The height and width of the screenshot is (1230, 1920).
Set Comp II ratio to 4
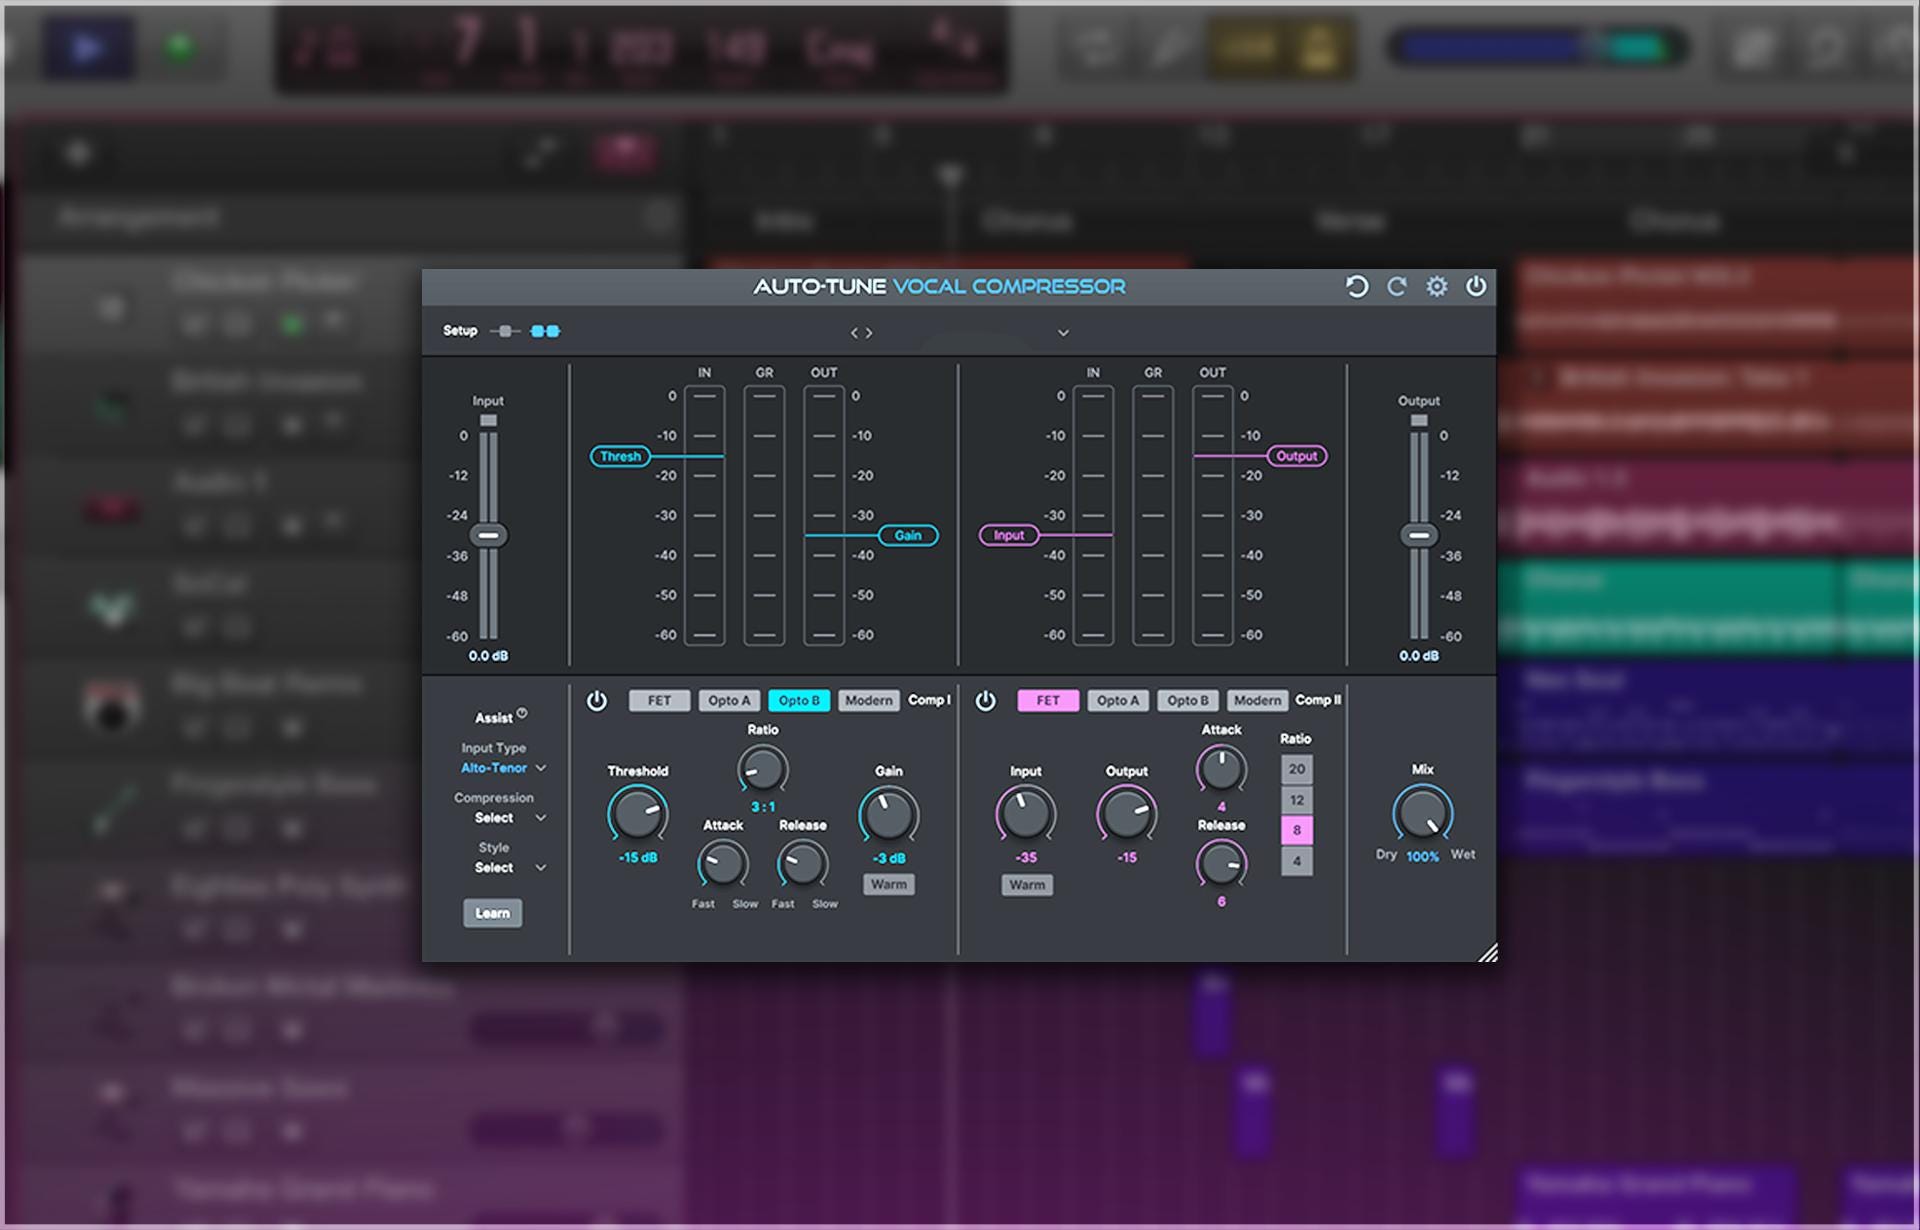[x=1297, y=861]
